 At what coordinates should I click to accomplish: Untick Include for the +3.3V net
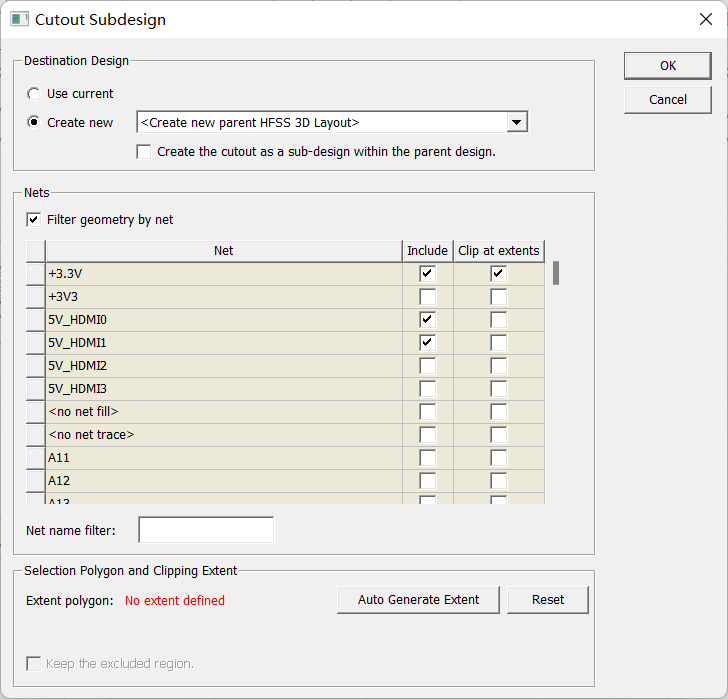point(428,273)
